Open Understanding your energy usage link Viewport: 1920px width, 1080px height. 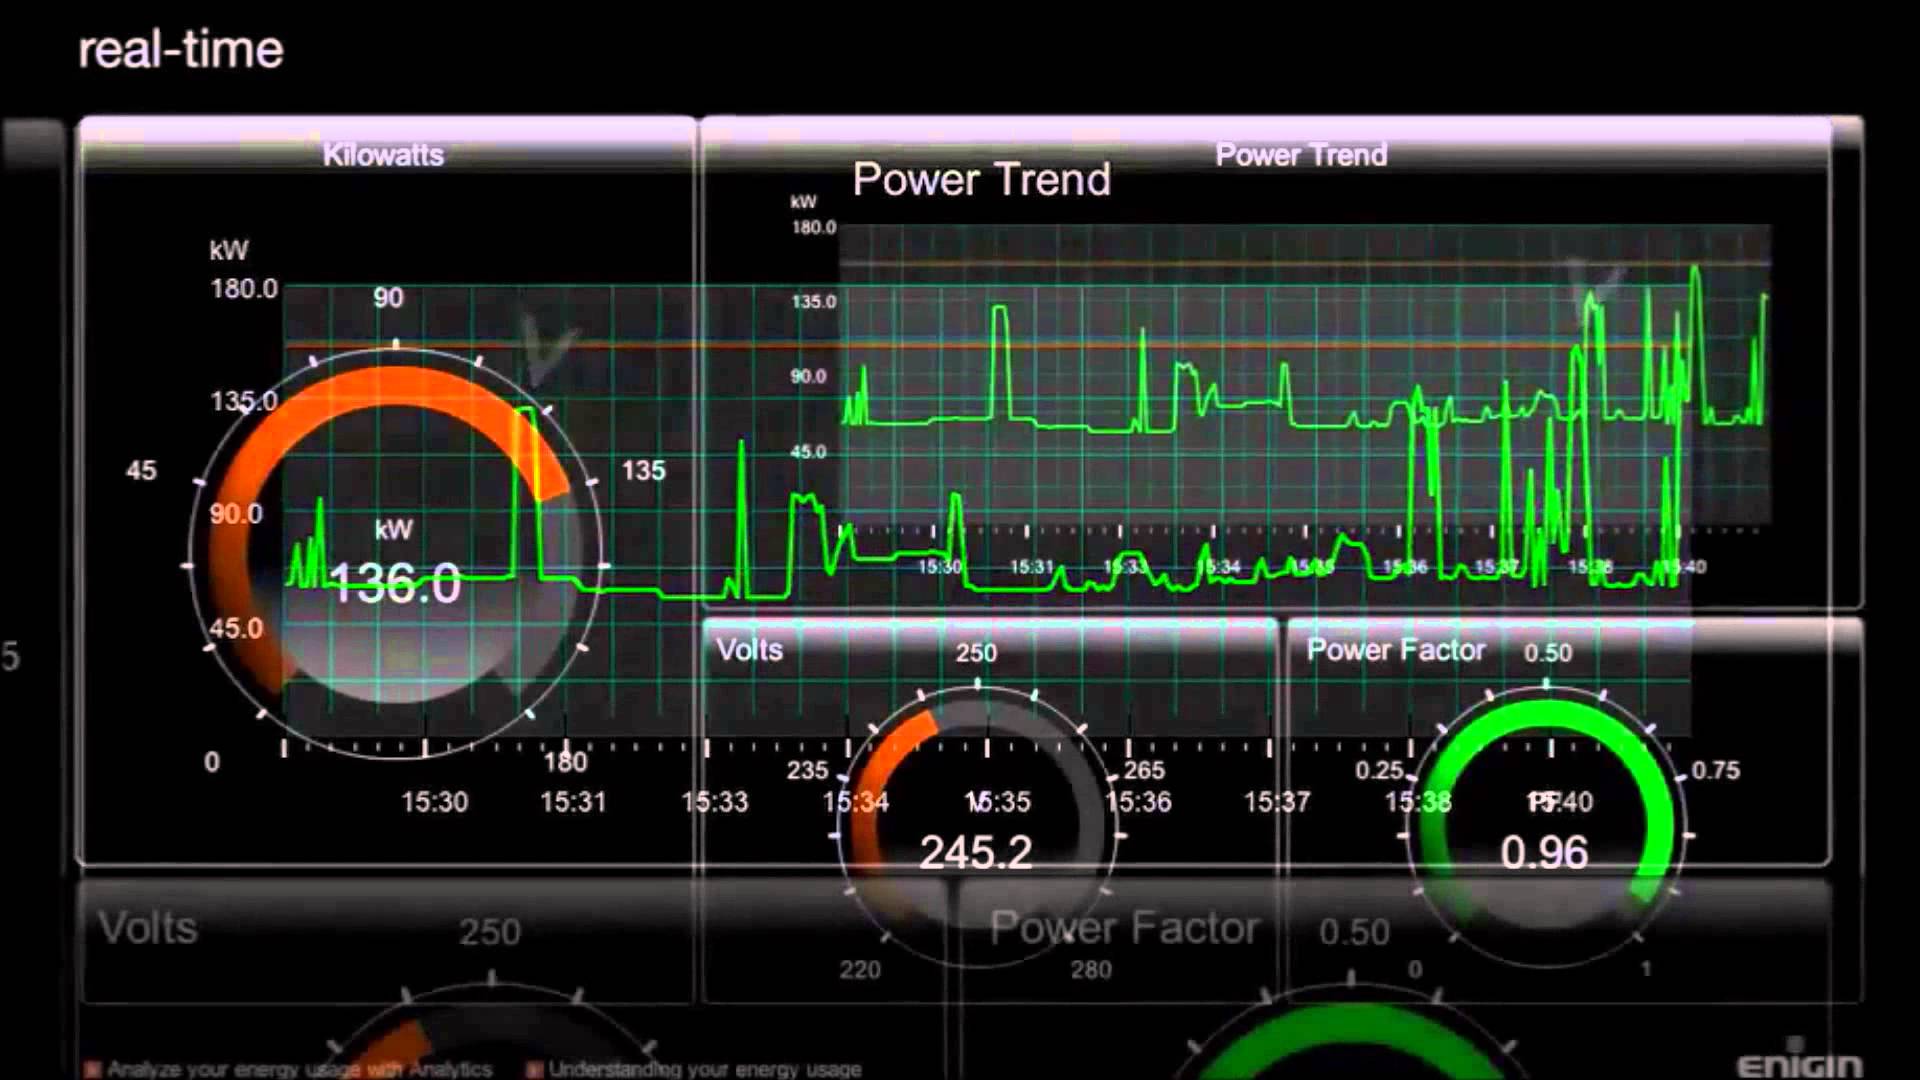pos(704,1069)
